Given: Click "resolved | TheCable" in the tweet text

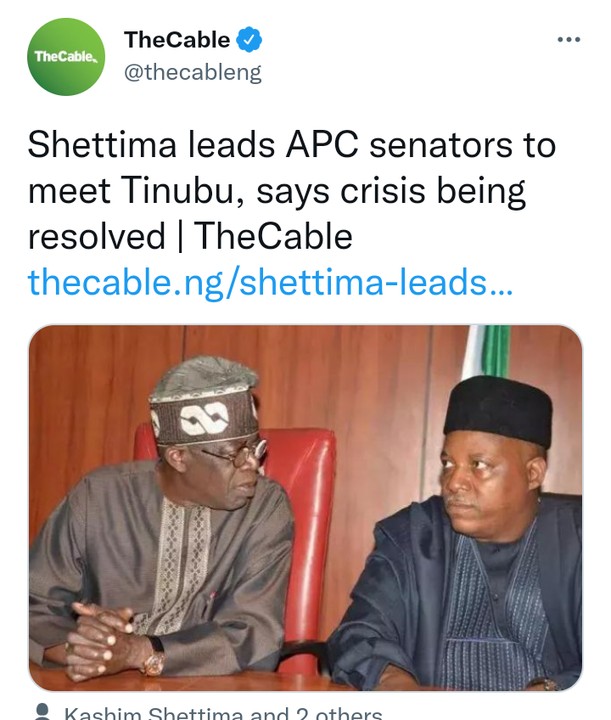Looking at the screenshot, I should [190, 237].
